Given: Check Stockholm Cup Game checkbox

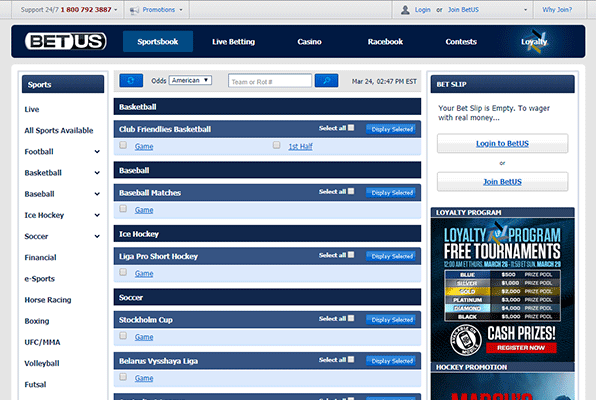Looking at the screenshot, I should click(123, 336).
